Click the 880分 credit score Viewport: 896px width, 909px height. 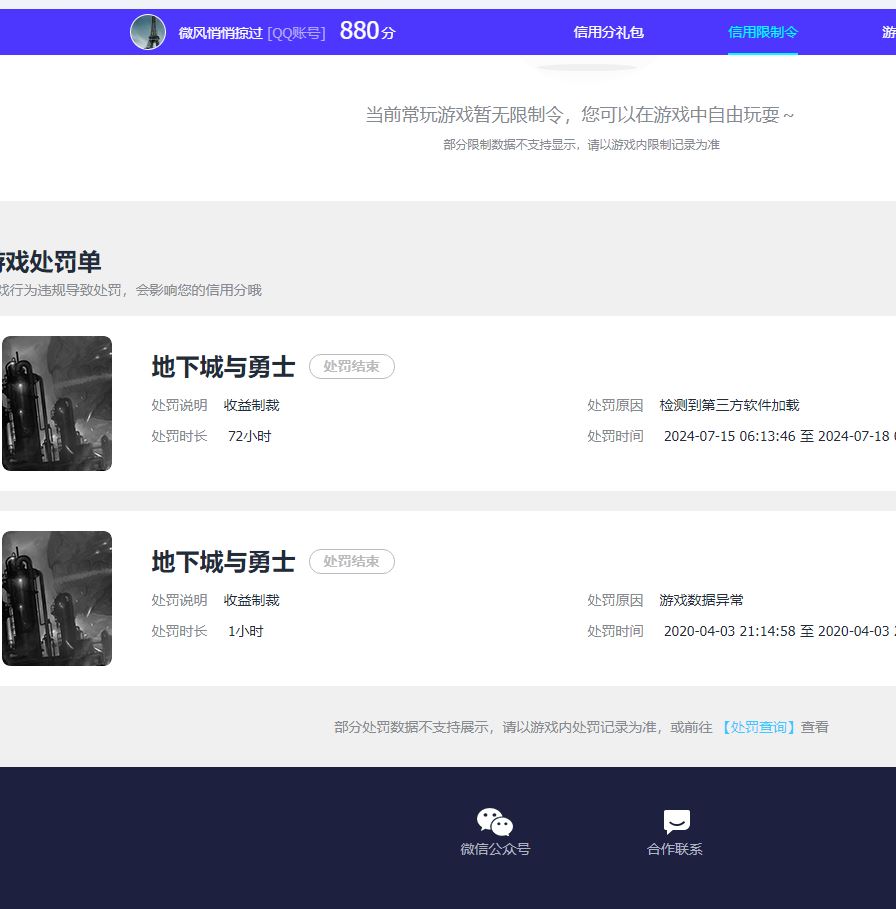click(x=367, y=31)
